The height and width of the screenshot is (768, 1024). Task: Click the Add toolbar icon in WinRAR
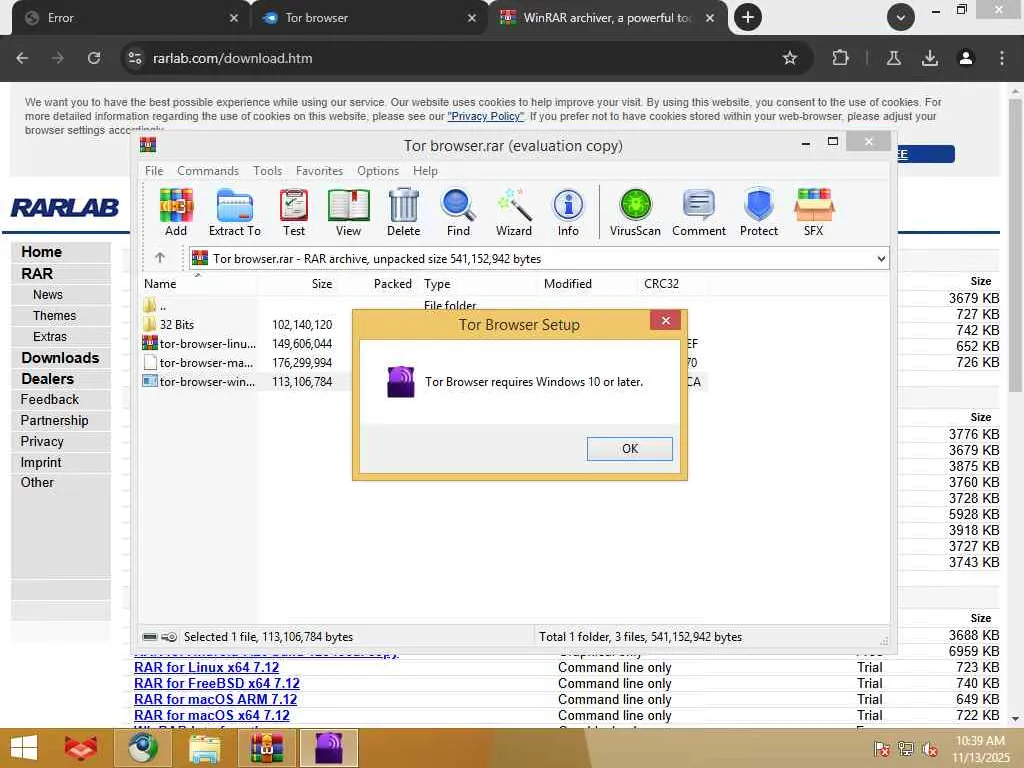pos(176,212)
